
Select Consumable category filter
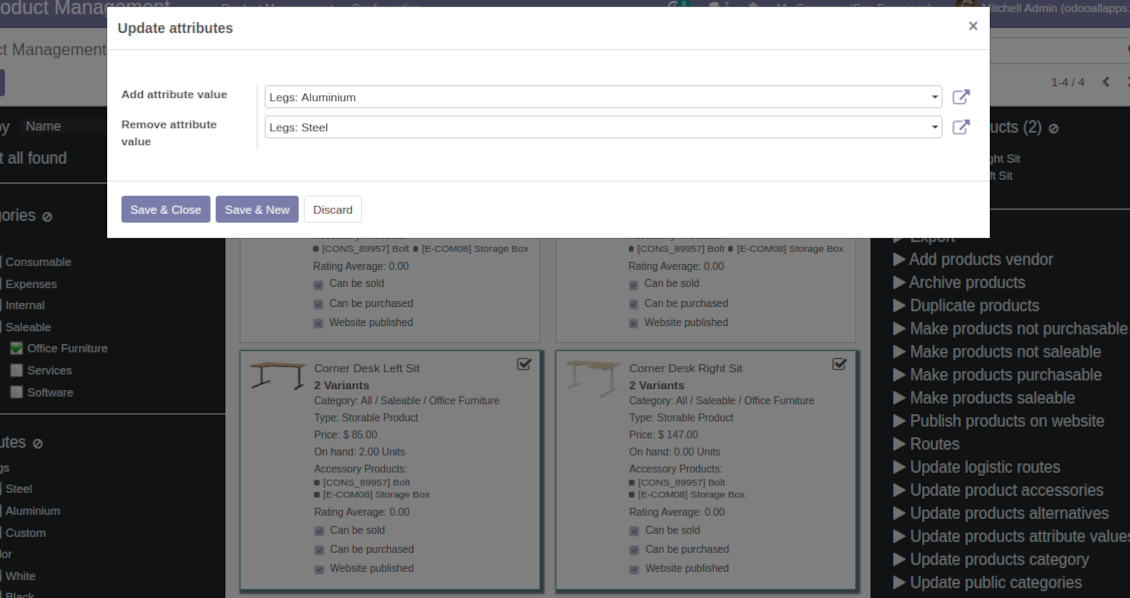pyautogui.click(x=38, y=262)
